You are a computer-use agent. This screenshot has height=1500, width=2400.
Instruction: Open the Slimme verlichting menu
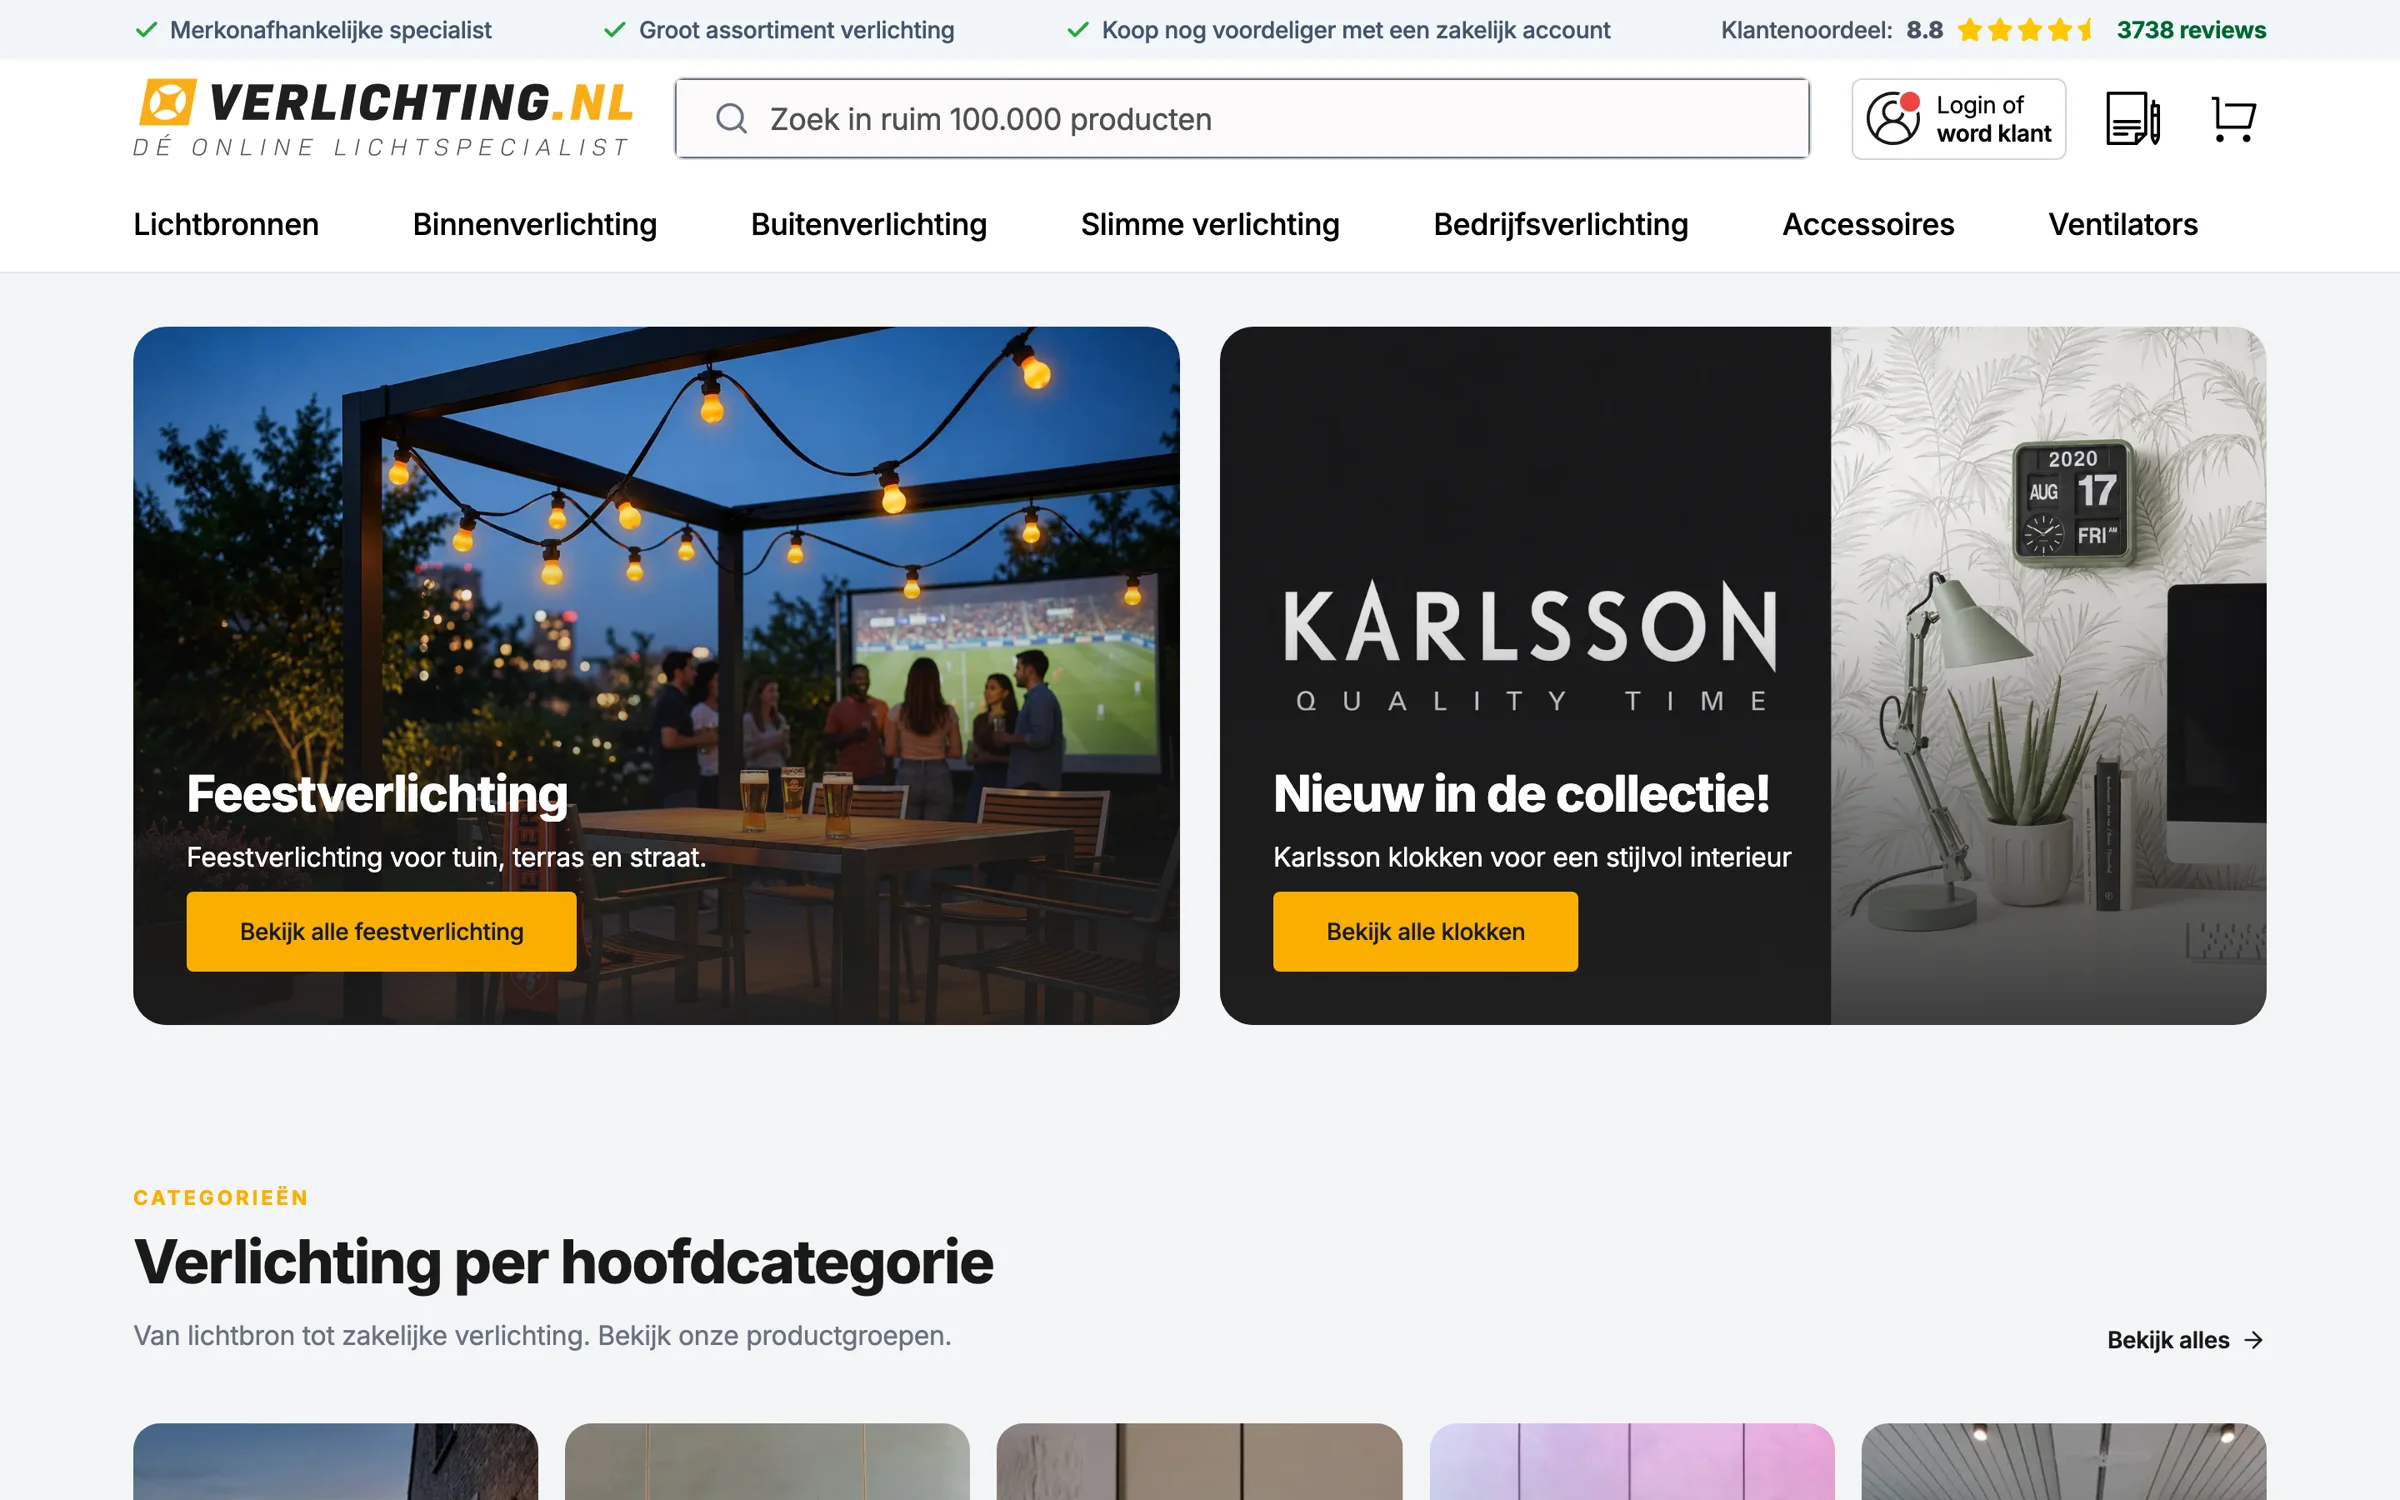click(1210, 224)
